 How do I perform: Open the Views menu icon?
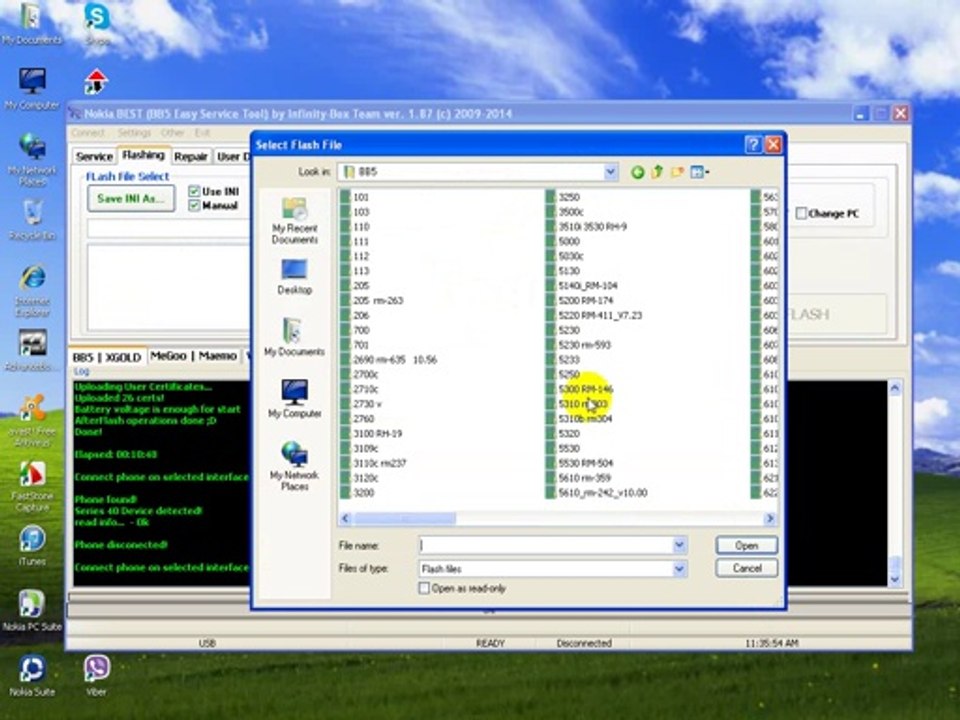[699, 172]
